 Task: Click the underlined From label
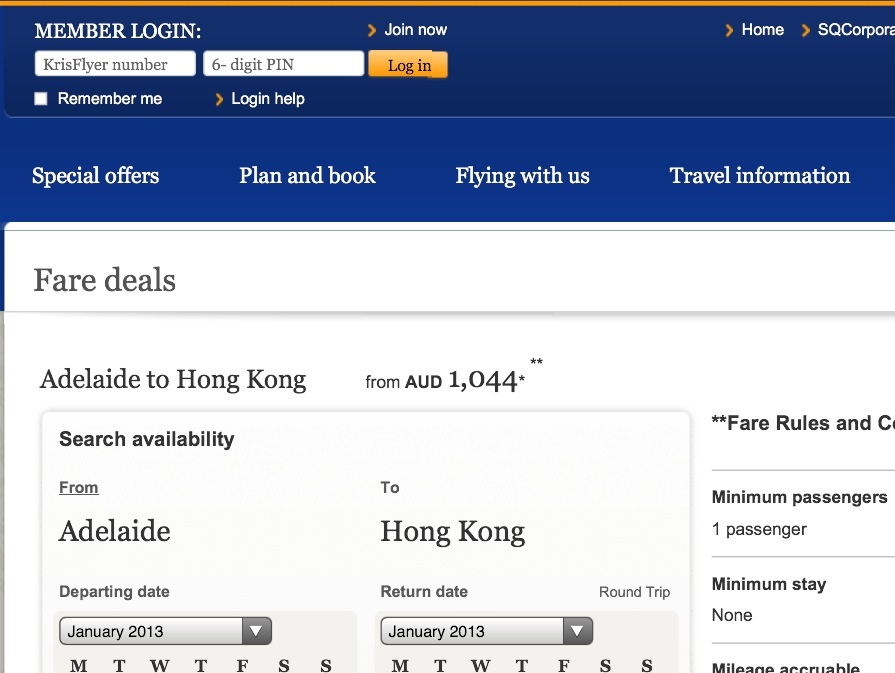coord(78,487)
